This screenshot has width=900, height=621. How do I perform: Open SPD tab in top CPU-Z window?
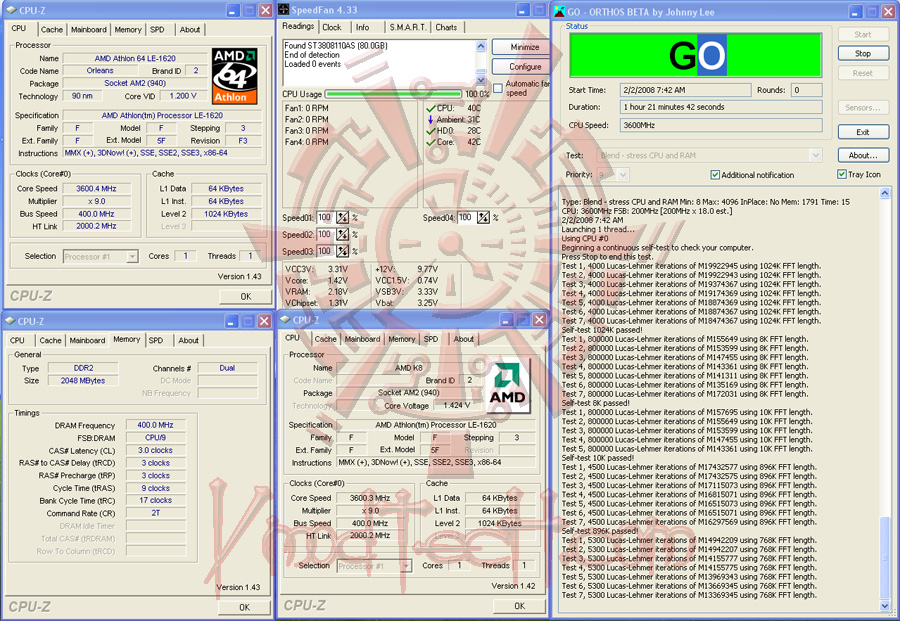tap(157, 29)
